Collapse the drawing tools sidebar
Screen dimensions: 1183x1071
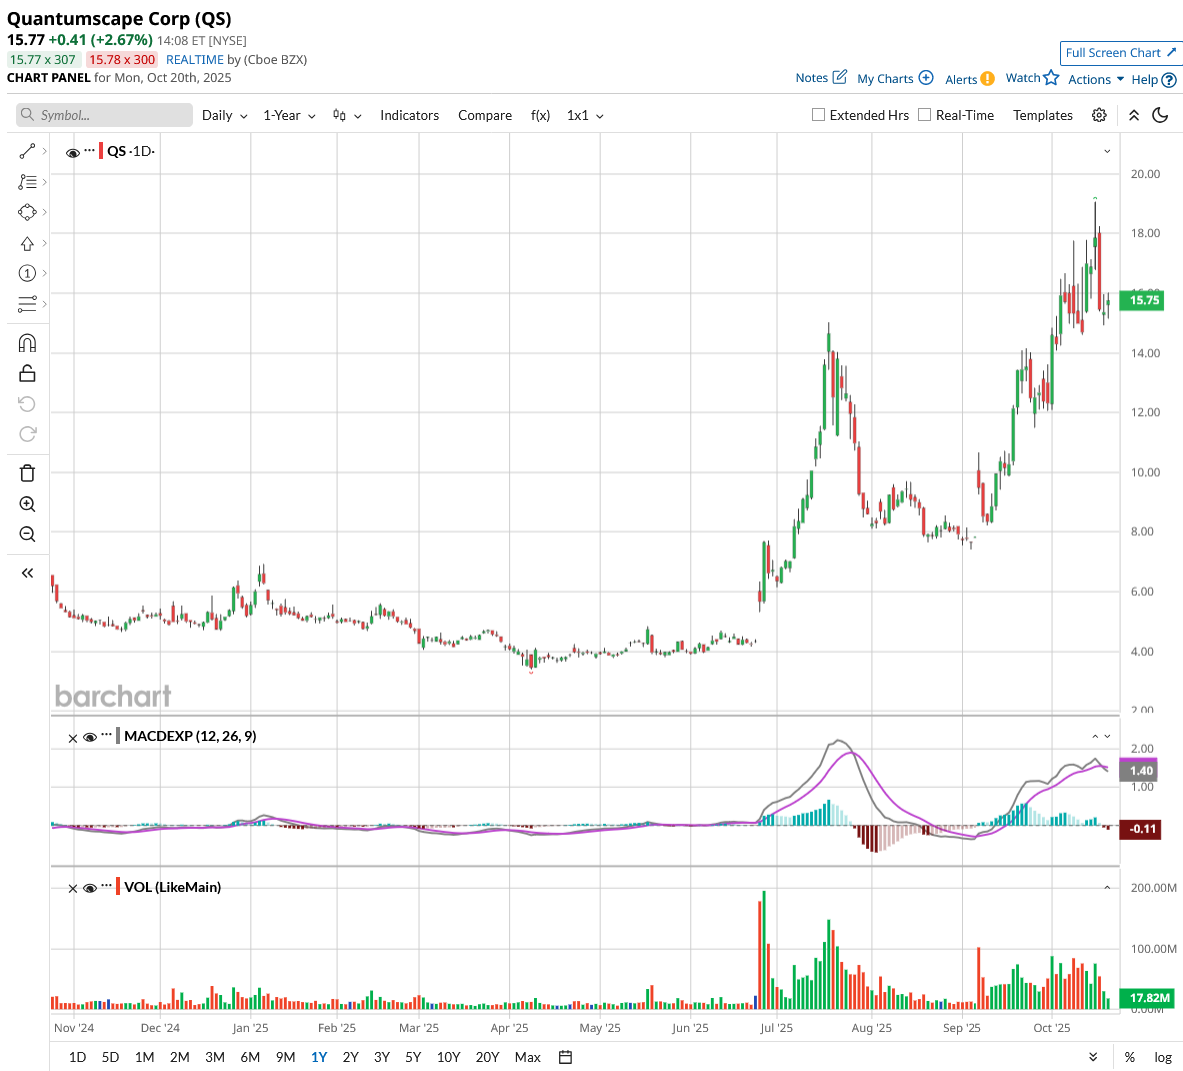pos(27,573)
